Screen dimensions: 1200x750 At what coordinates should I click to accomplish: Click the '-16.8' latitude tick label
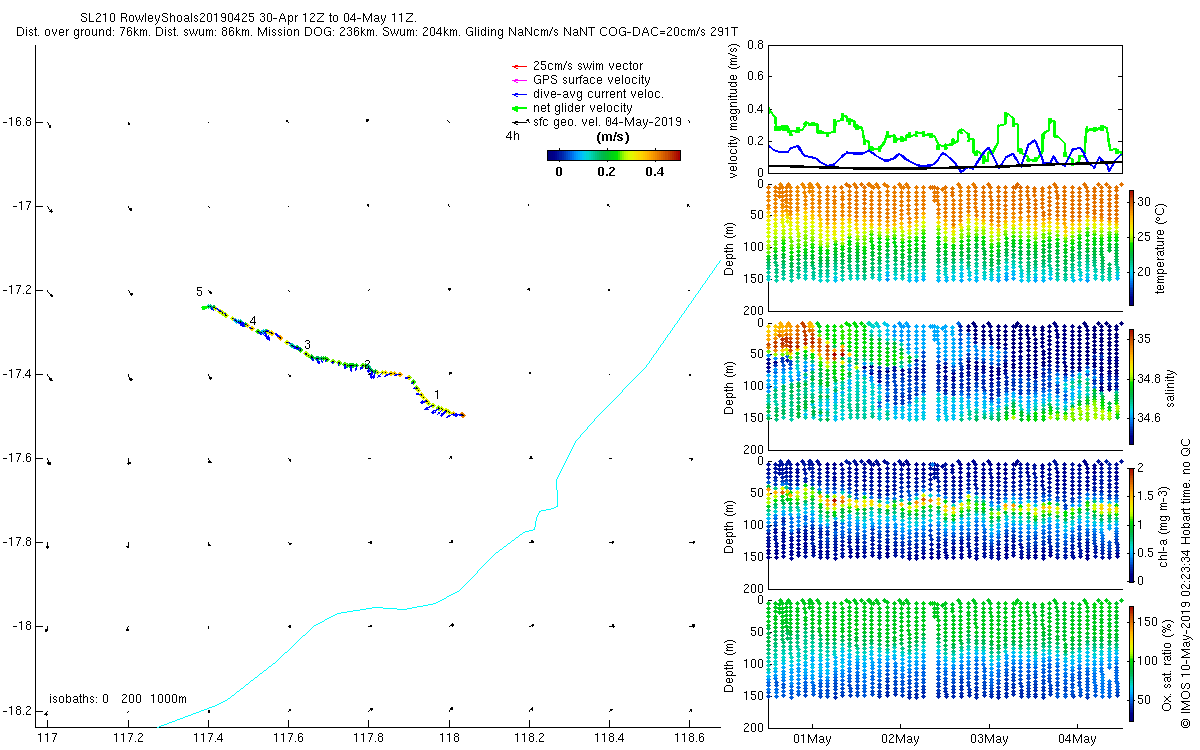[x=17, y=122]
